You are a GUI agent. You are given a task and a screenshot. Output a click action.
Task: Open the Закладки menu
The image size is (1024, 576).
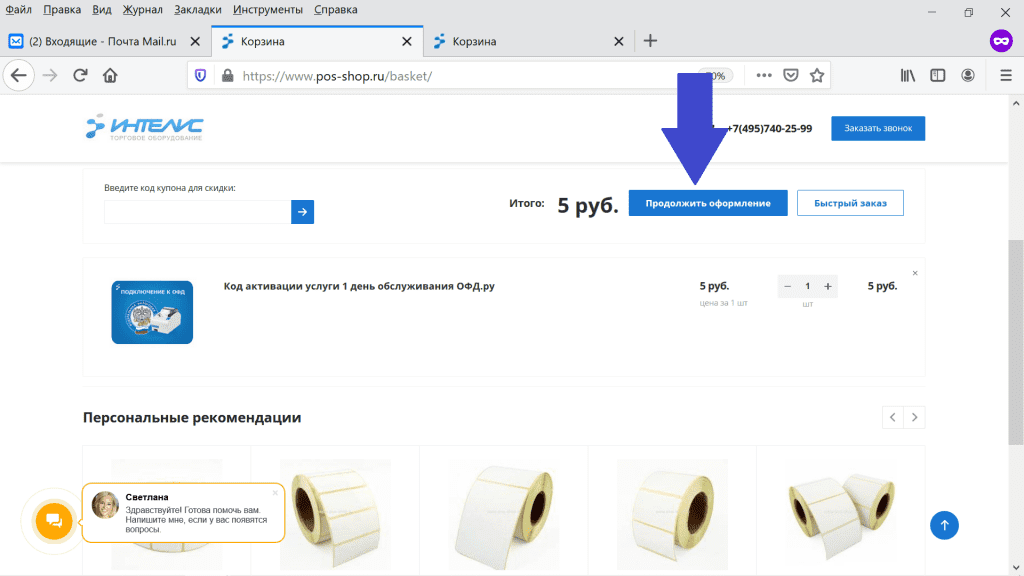197,10
